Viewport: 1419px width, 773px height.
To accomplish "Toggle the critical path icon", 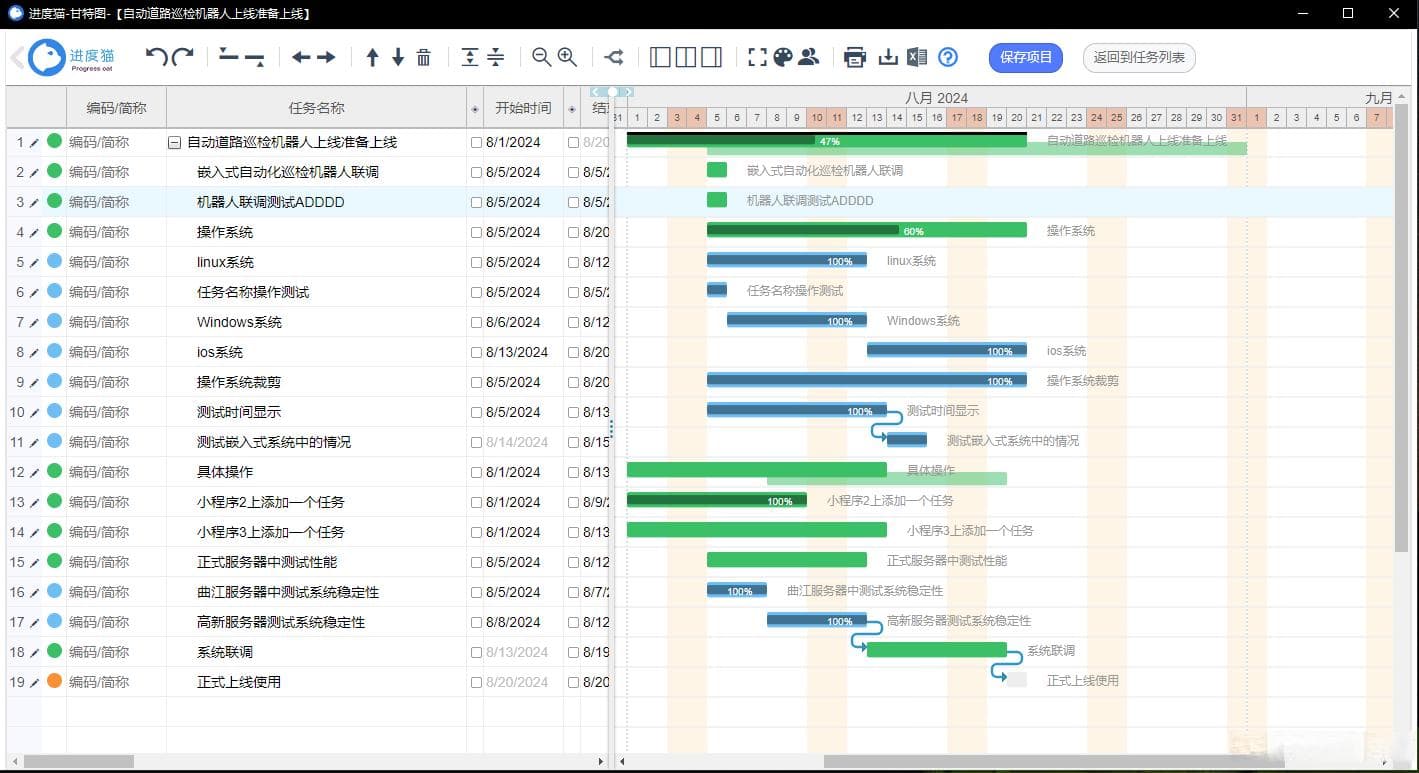I will tap(614, 57).
